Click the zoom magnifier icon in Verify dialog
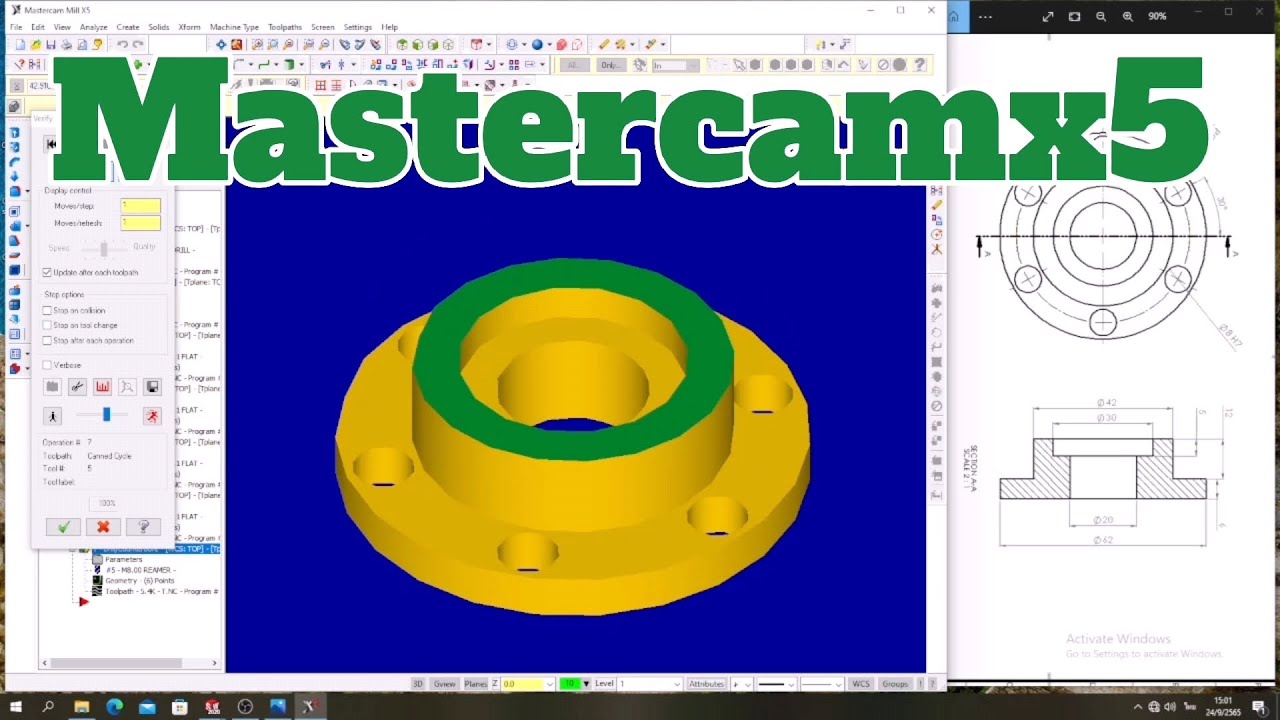1280x720 pixels. pyautogui.click(x=127, y=387)
